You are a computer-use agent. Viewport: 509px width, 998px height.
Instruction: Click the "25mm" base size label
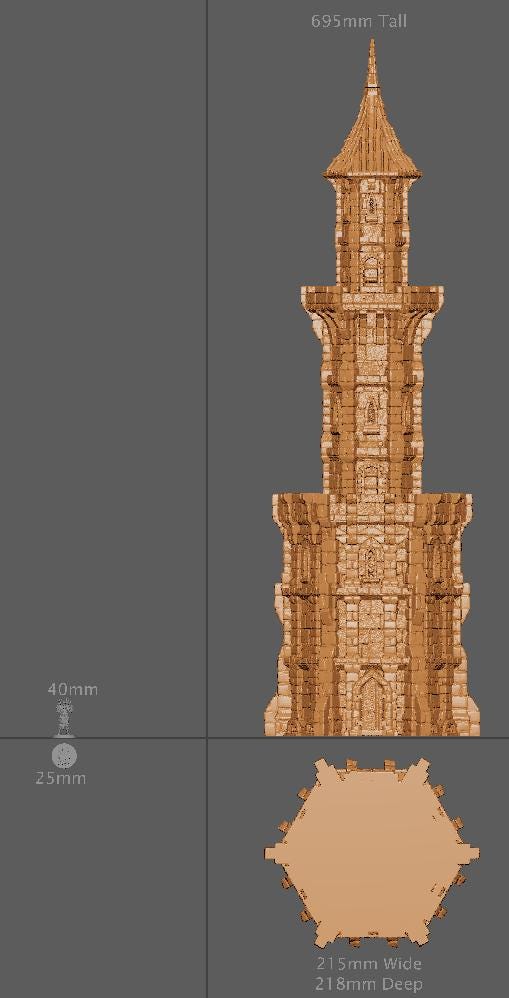point(60,778)
